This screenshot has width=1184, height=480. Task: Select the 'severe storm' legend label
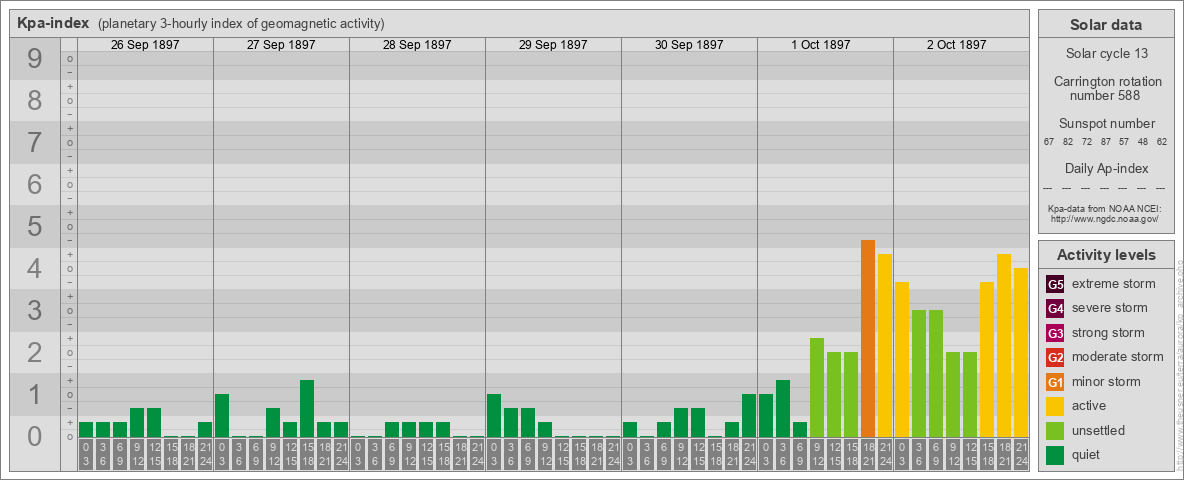pyautogui.click(x=1109, y=308)
